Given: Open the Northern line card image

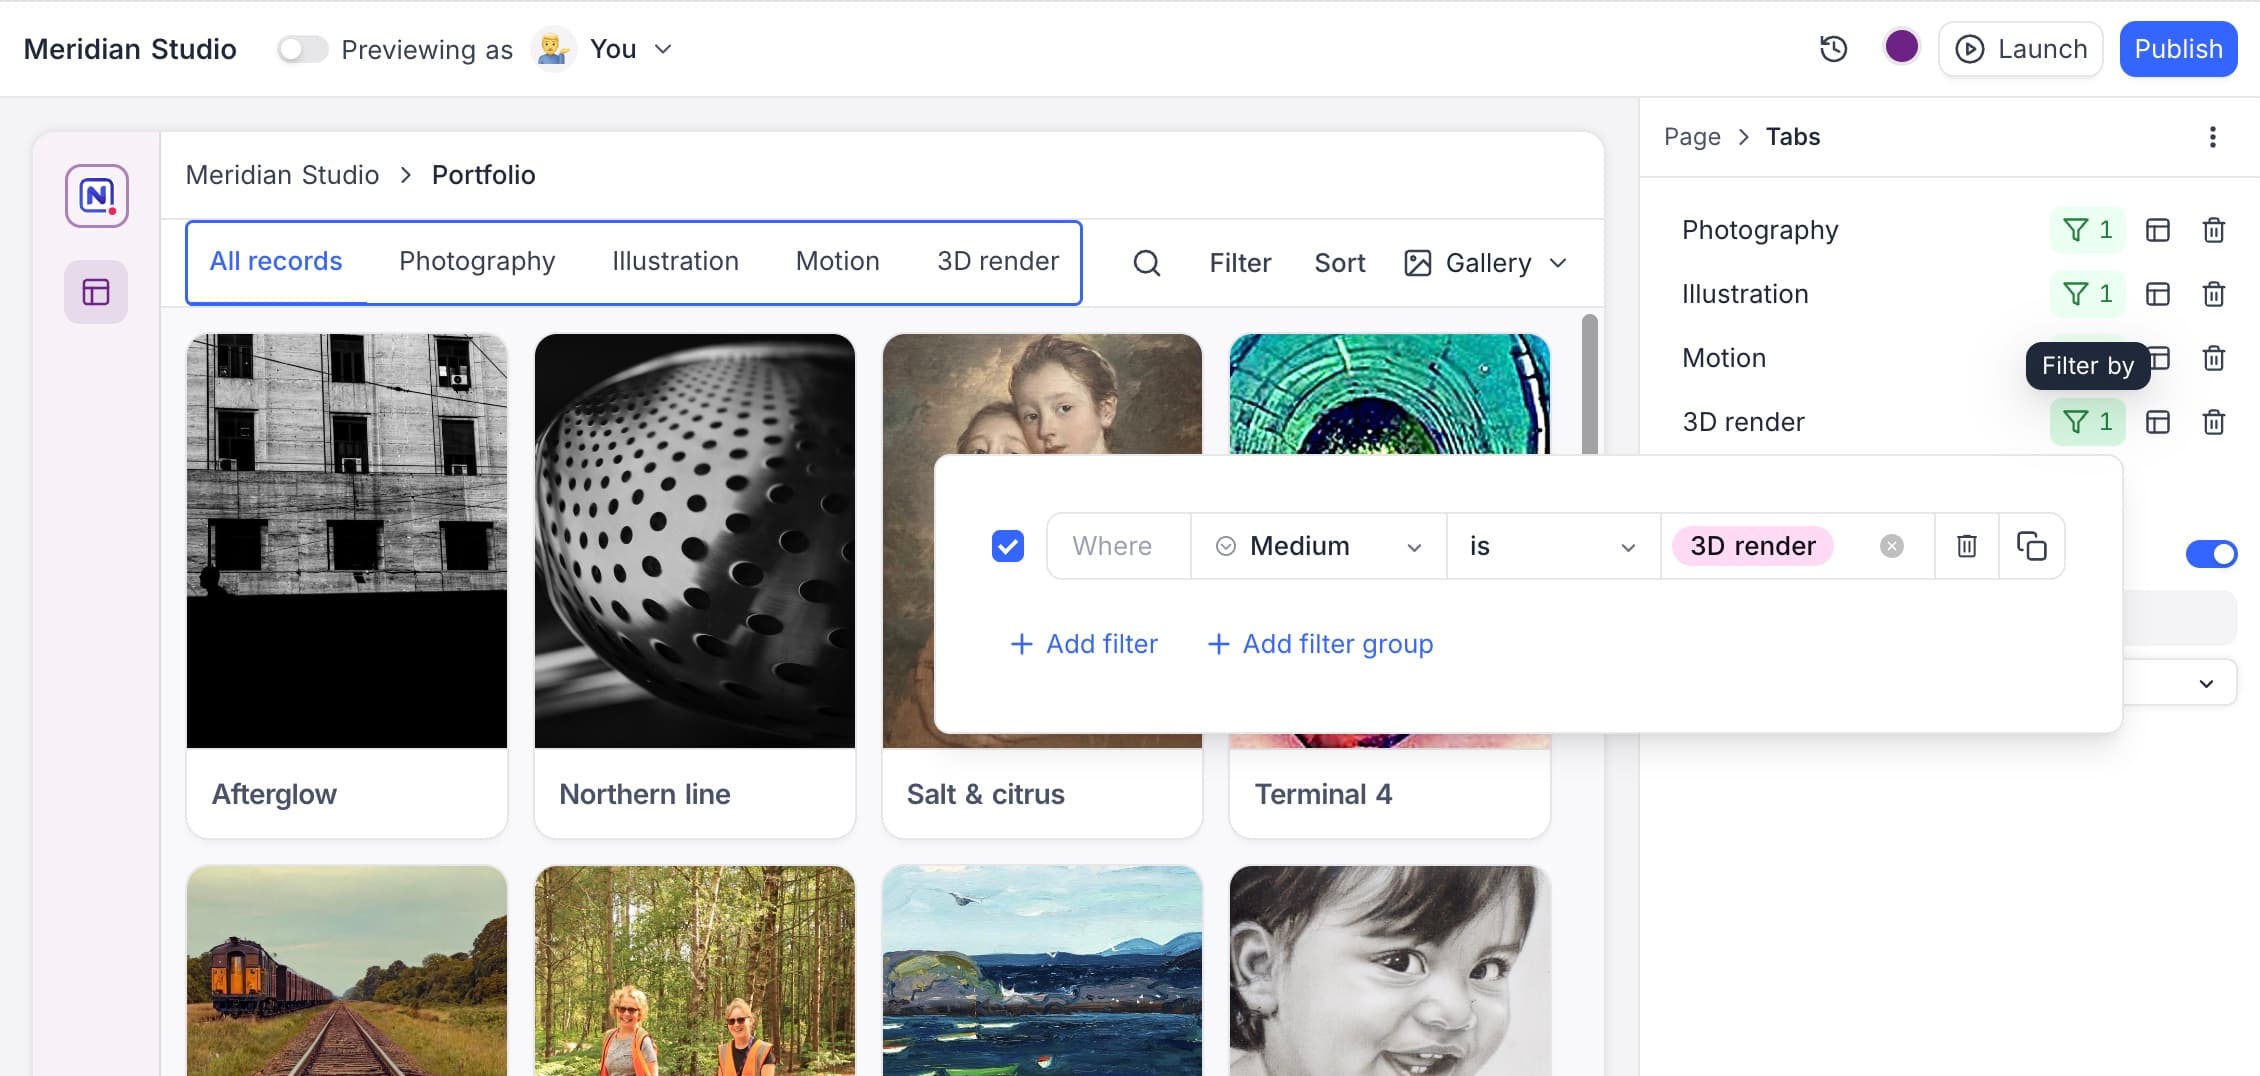Looking at the screenshot, I should tap(695, 541).
